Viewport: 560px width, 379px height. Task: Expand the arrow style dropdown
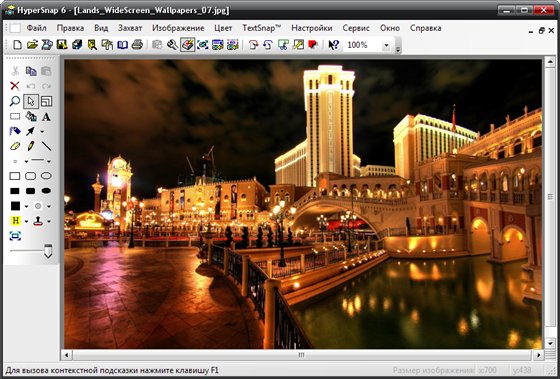pyautogui.click(x=42, y=132)
